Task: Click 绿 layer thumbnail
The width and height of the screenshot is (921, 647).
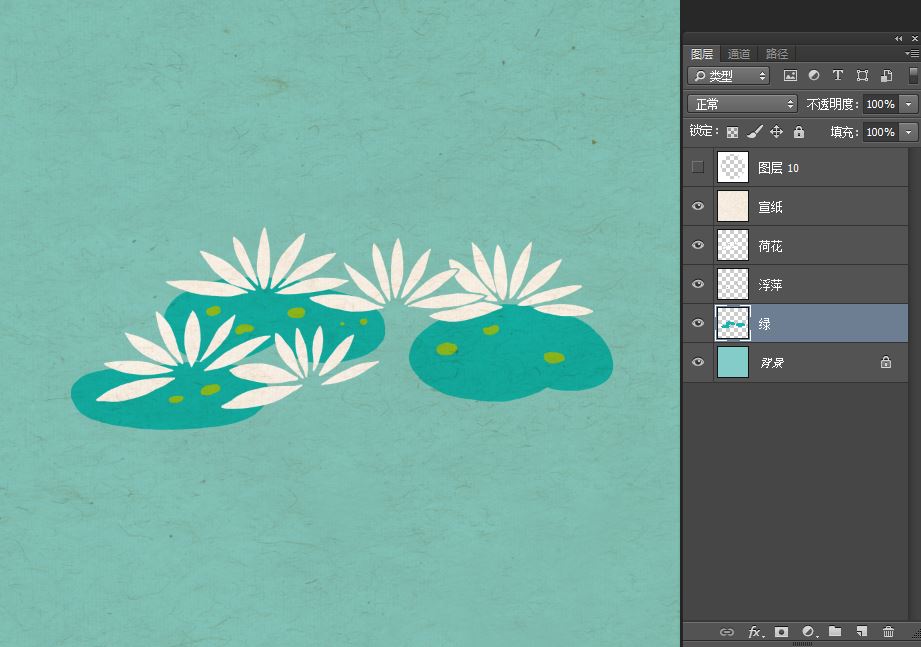Action: pyautogui.click(x=733, y=323)
